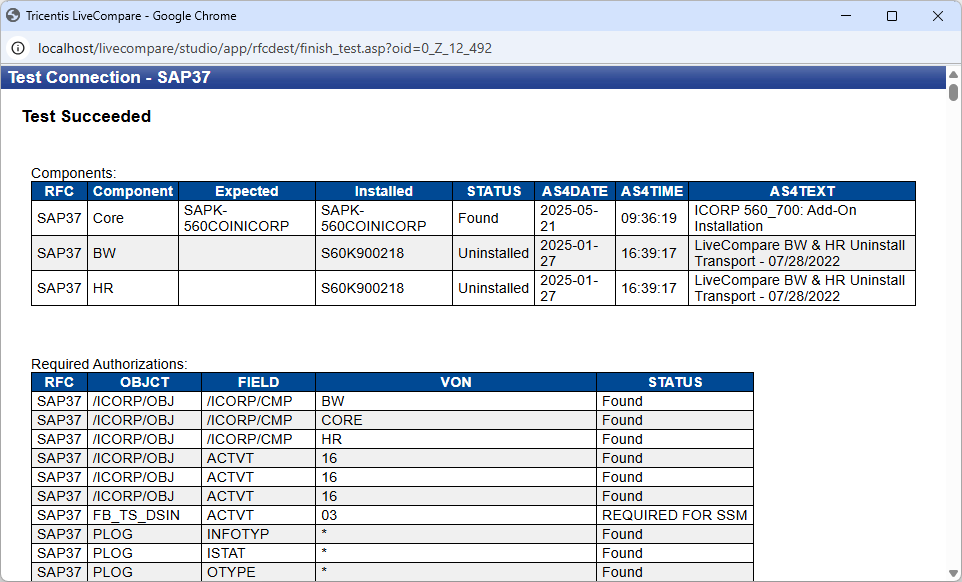Click the site information icon in address bar
This screenshot has height=582, width=962.
pos(18,48)
